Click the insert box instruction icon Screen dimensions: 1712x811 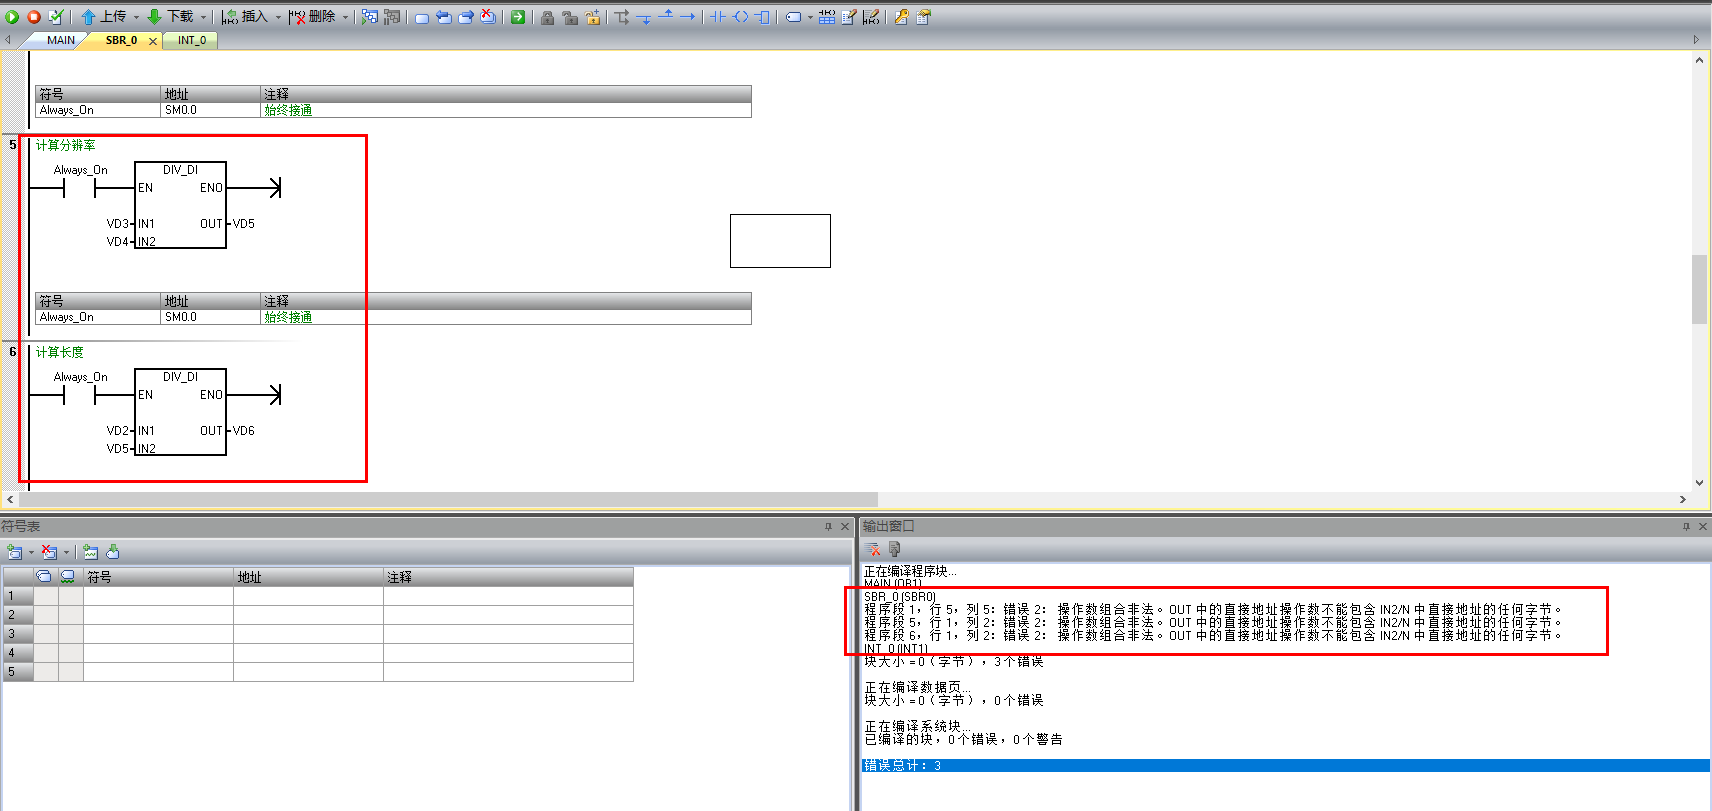763,17
